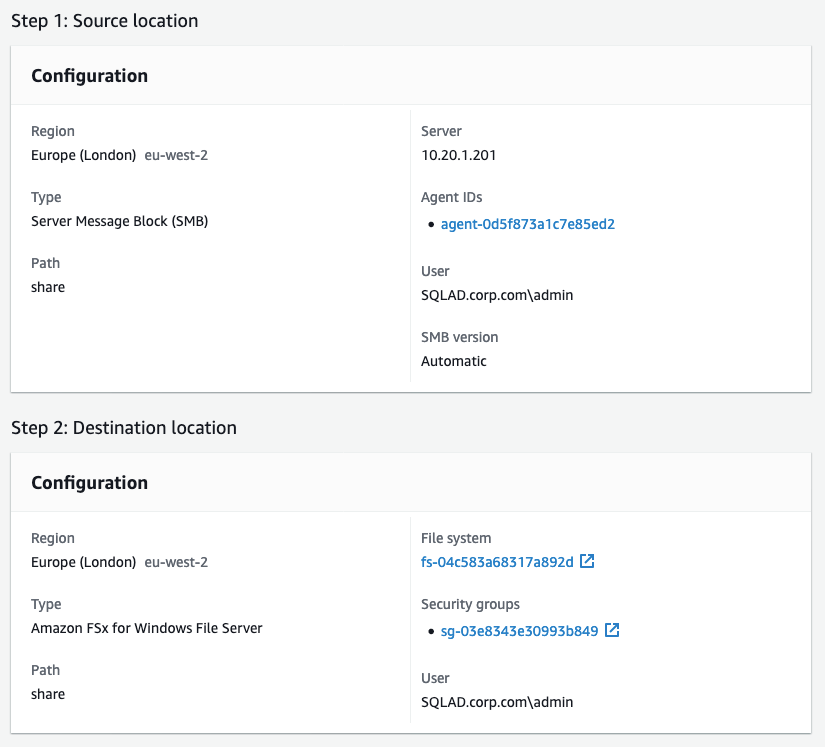Select the Step 1: Source location heading
The image size is (825, 747).
[106, 20]
